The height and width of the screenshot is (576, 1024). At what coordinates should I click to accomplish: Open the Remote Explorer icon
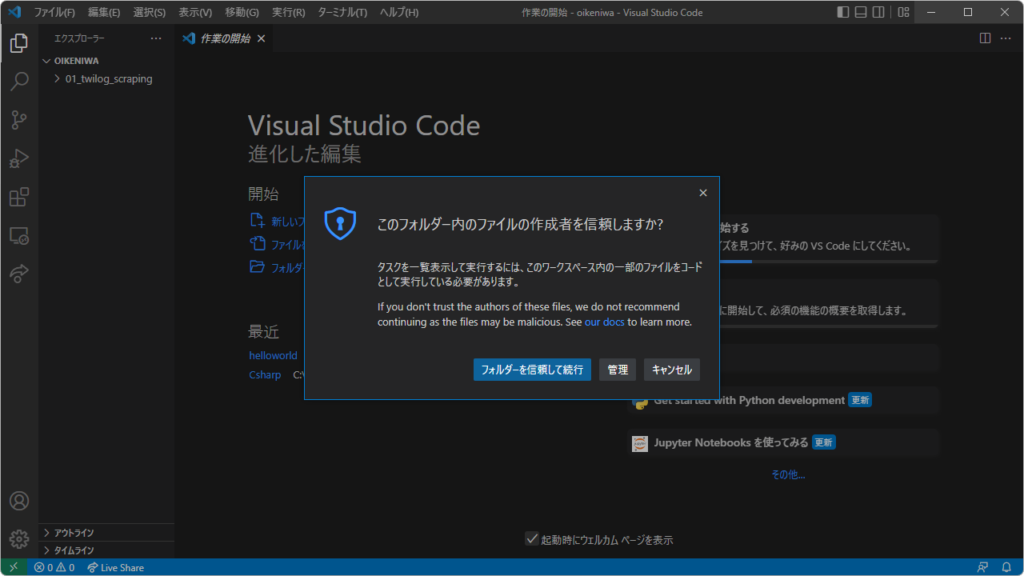[19, 236]
